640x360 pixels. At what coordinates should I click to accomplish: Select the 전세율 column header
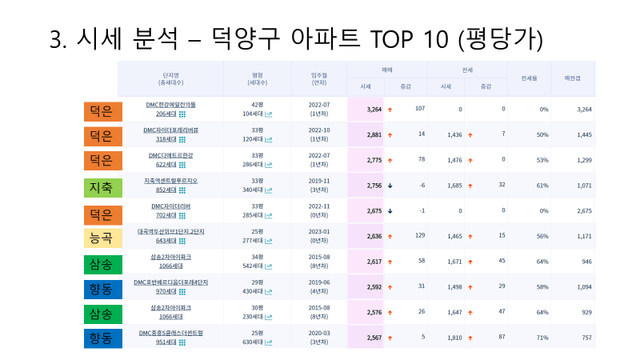pyautogui.click(x=529, y=78)
